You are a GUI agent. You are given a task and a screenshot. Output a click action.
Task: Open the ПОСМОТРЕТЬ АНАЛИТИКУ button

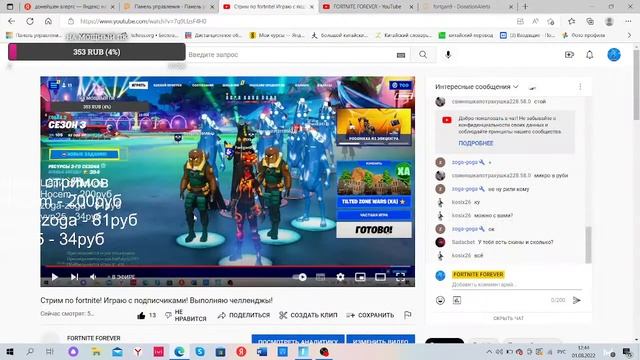point(298,340)
